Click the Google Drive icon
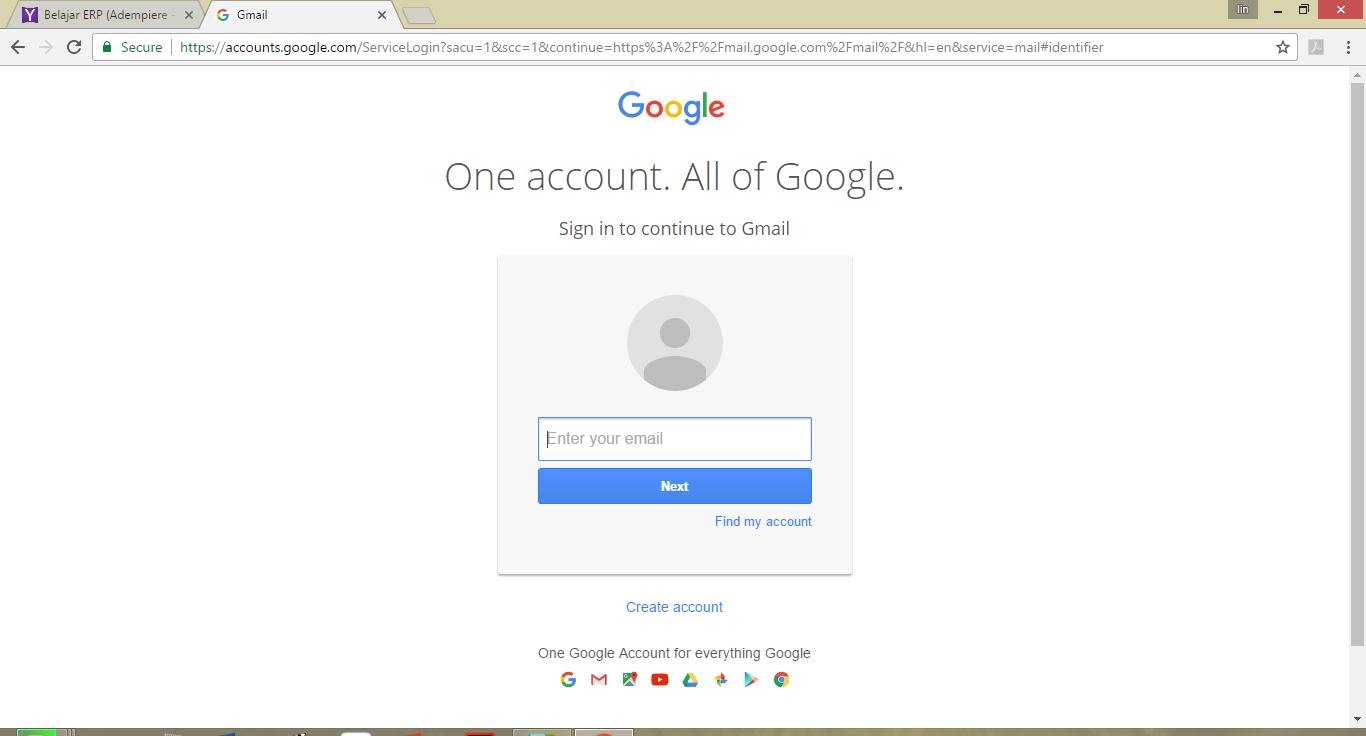This screenshot has height=736, width=1366. point(690,680)
